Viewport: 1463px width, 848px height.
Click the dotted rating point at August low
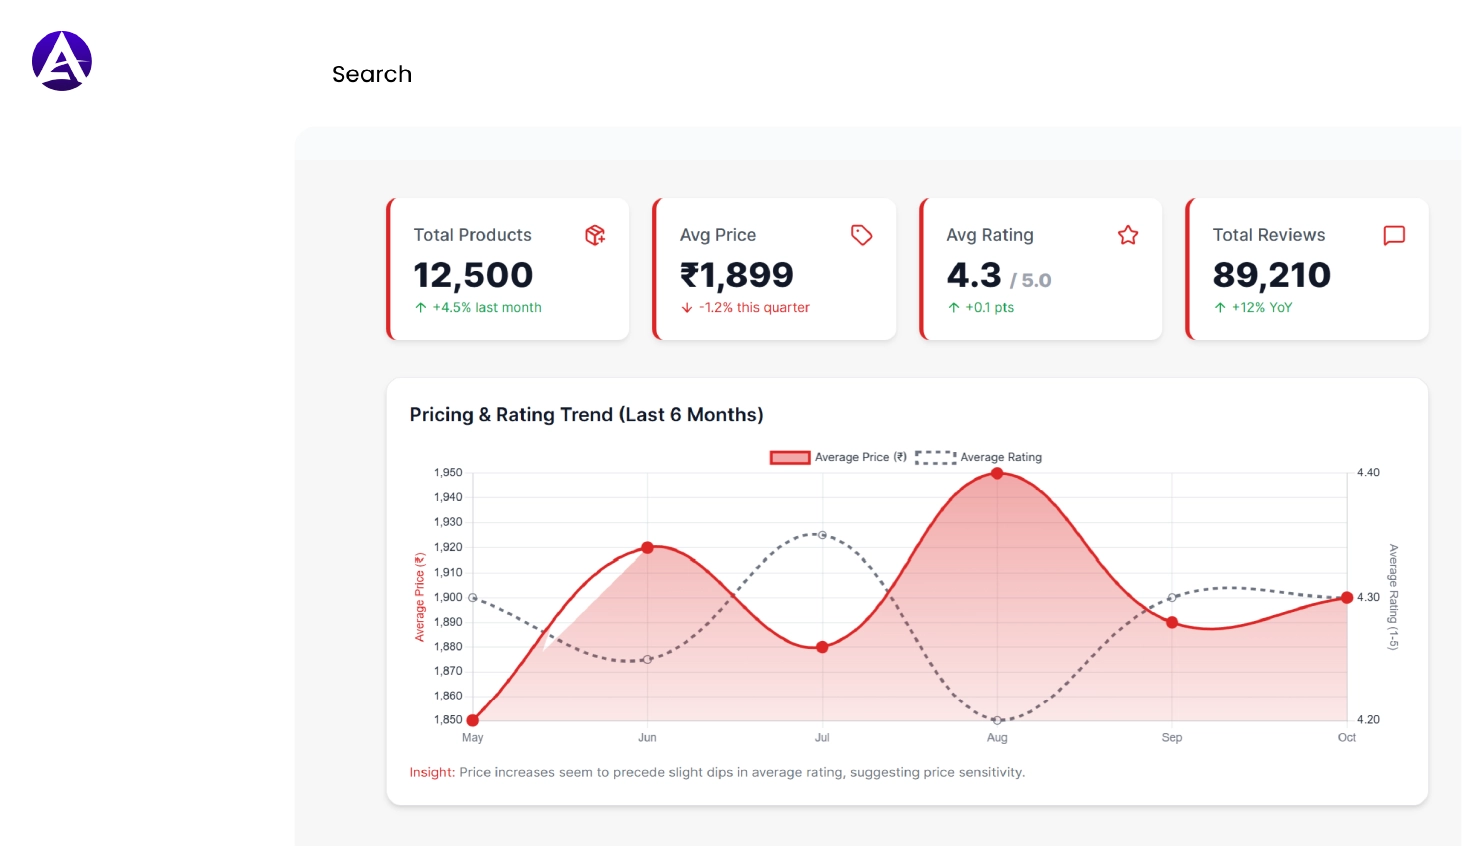click(997, 719)
